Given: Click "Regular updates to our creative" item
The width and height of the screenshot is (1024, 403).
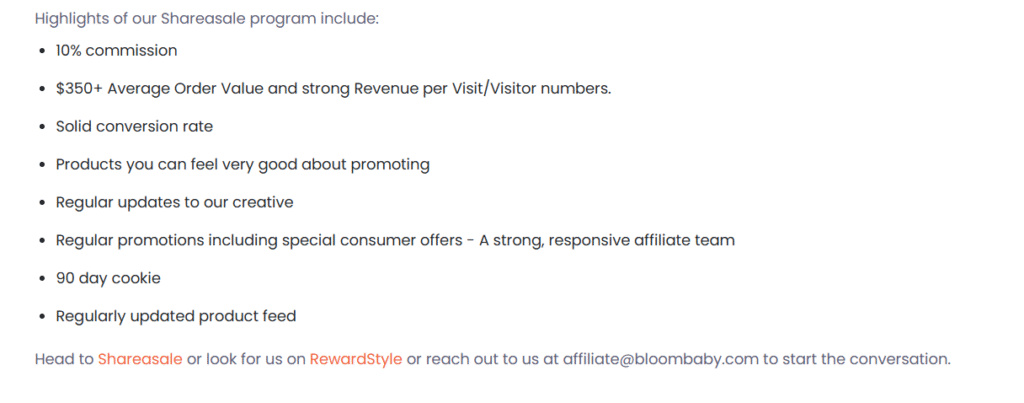Looking at the screenshot, I should (174, 202).
